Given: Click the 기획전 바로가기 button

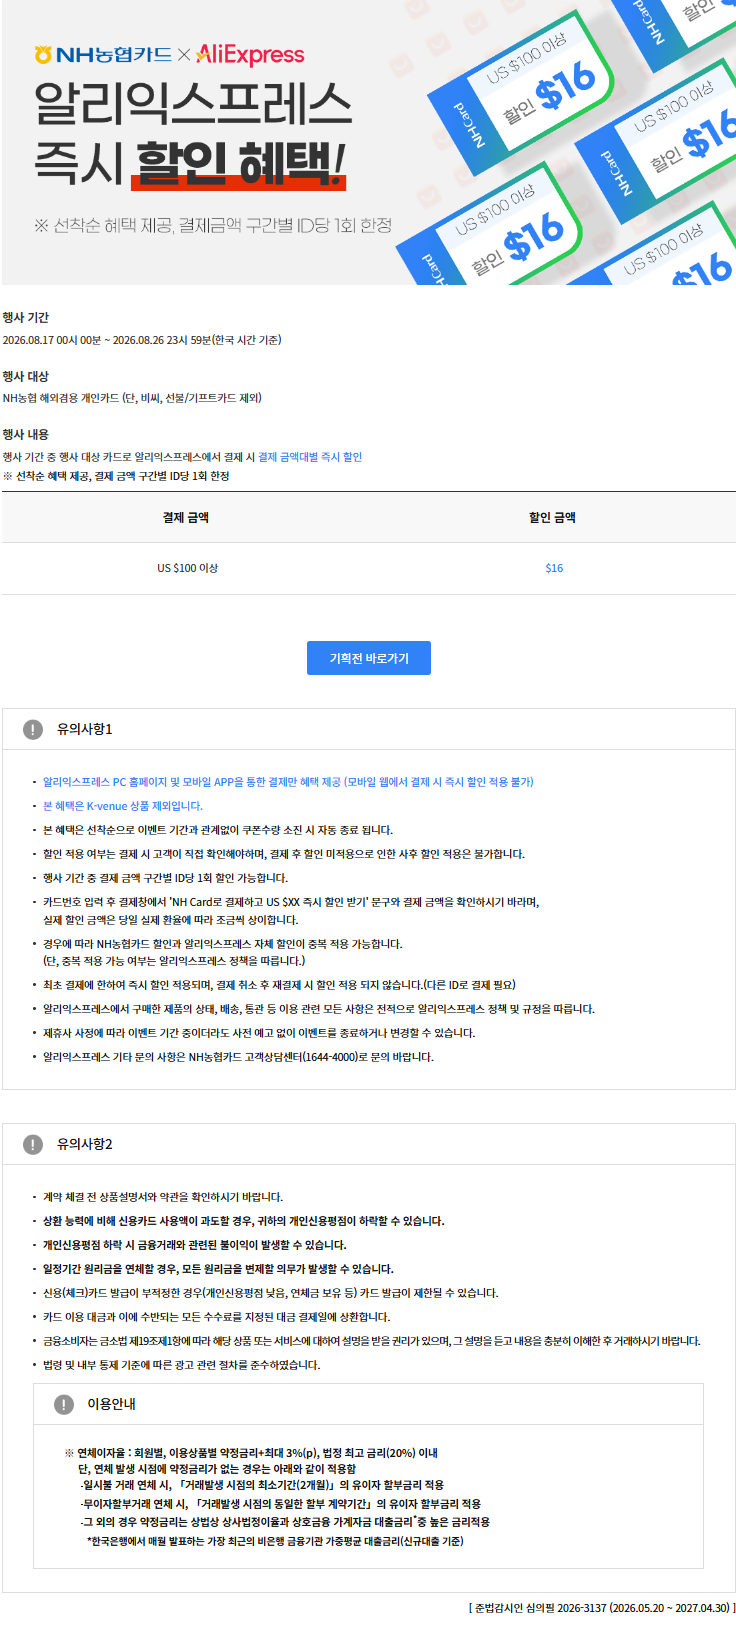Looking at the screenshot, I should coord(368,658).
